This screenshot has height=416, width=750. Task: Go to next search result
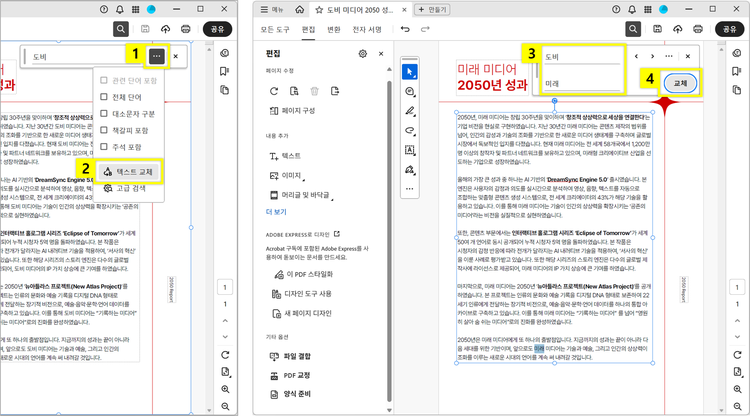point(652,56)
